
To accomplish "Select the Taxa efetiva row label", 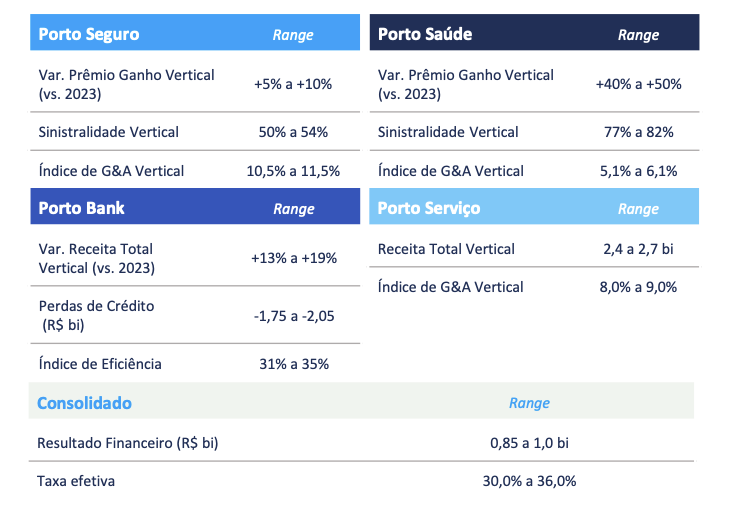I will (x=76, y=481).
